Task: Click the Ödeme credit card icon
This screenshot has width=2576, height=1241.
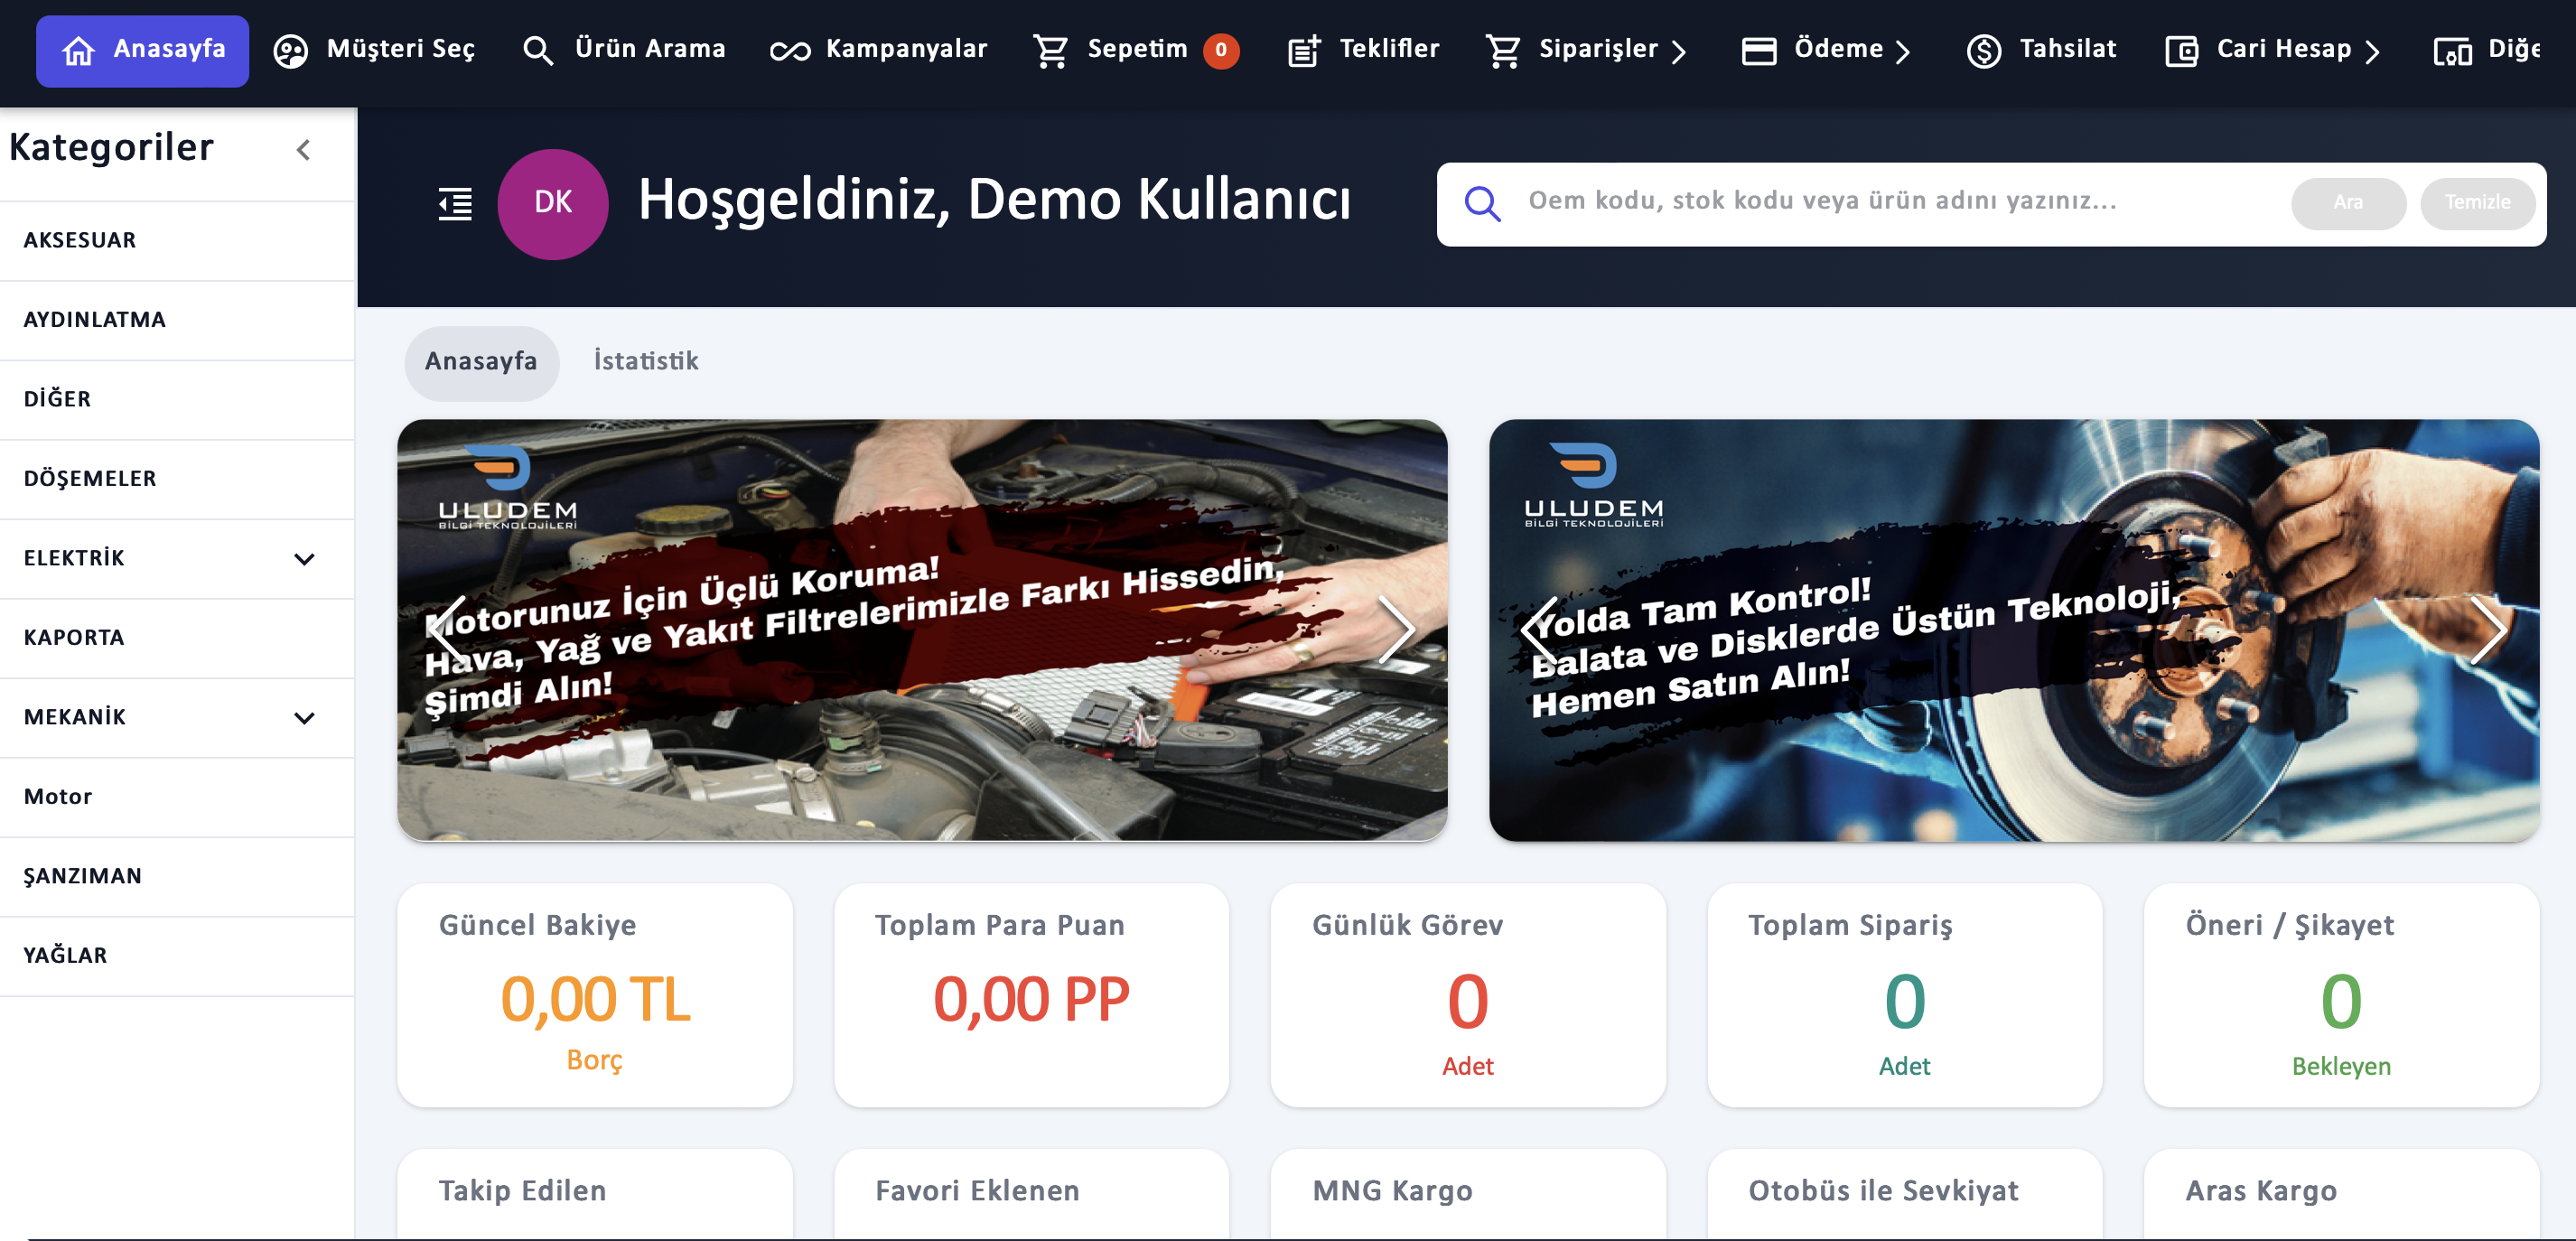Action: (x=1759, y=50)
